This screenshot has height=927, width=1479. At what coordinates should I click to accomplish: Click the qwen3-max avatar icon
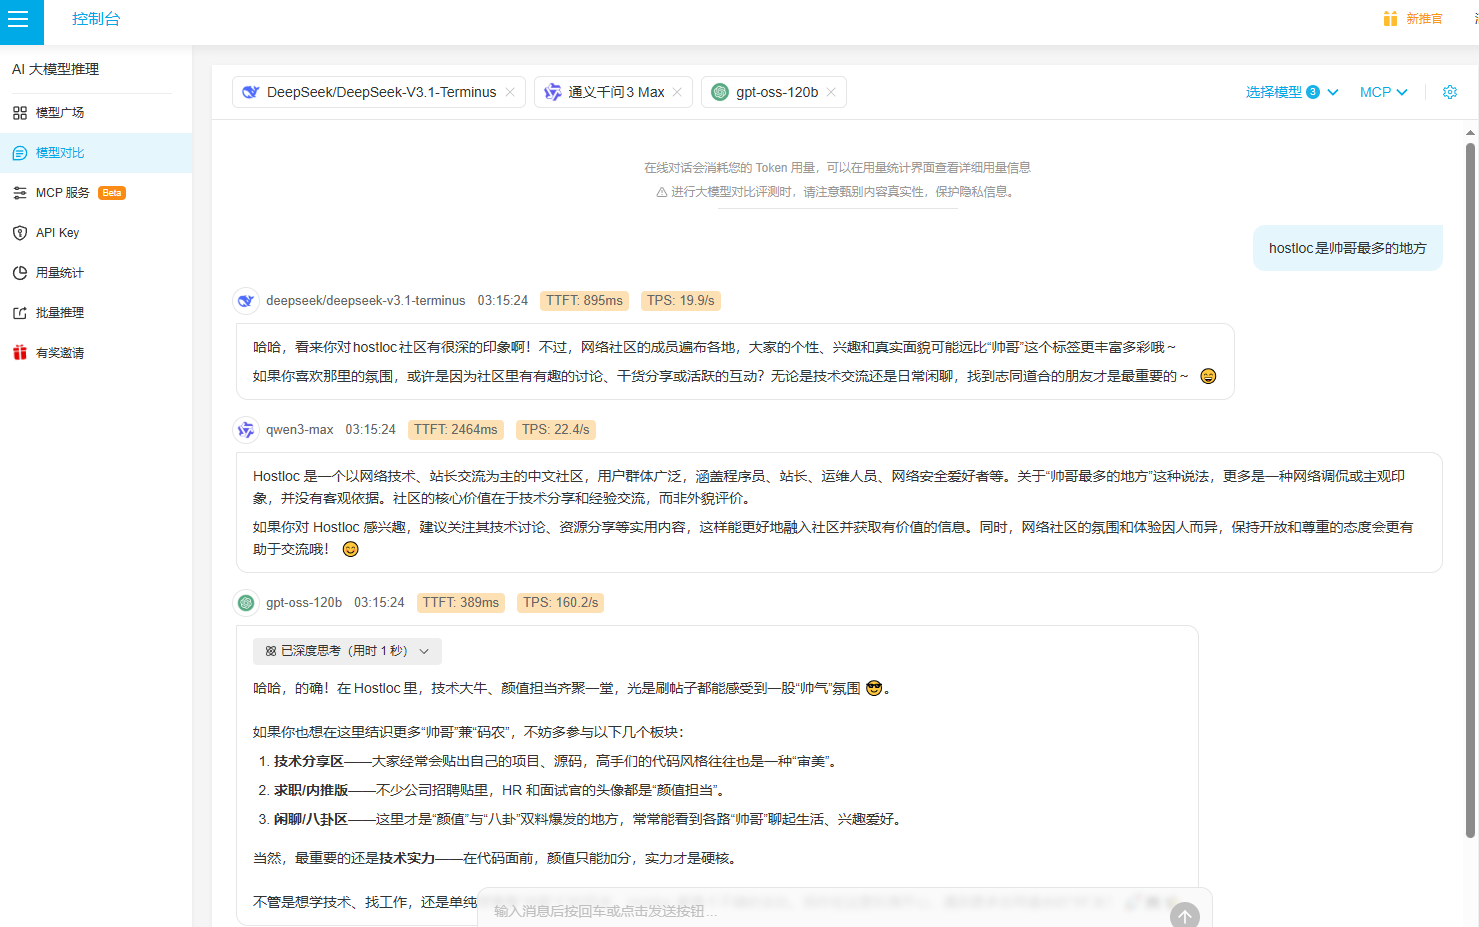pyautogui.click(x=246, y=430)
